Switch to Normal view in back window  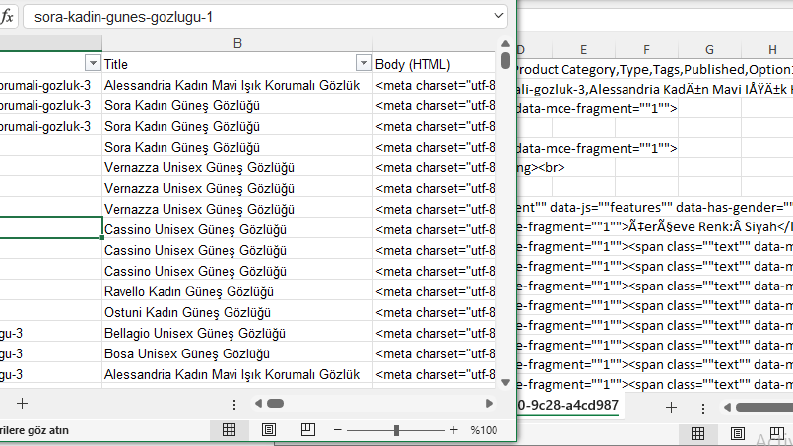coord(698,433)
